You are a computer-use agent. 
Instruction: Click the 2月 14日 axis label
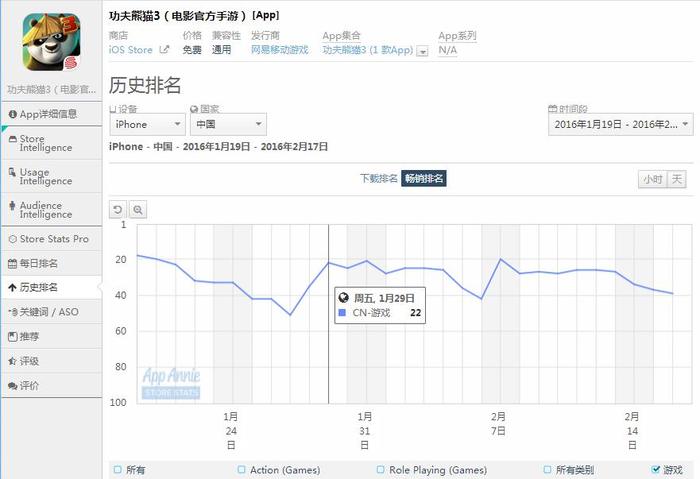click(632, 431)
